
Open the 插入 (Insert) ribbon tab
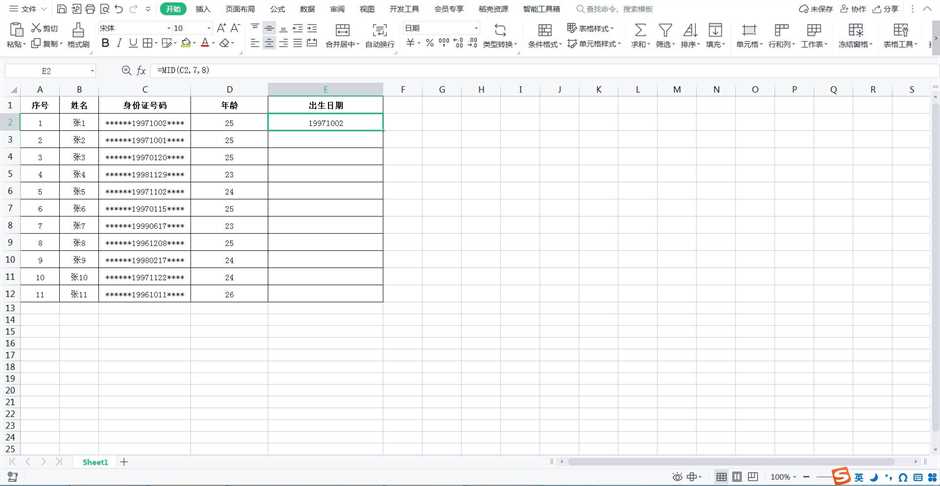[203, 9]
